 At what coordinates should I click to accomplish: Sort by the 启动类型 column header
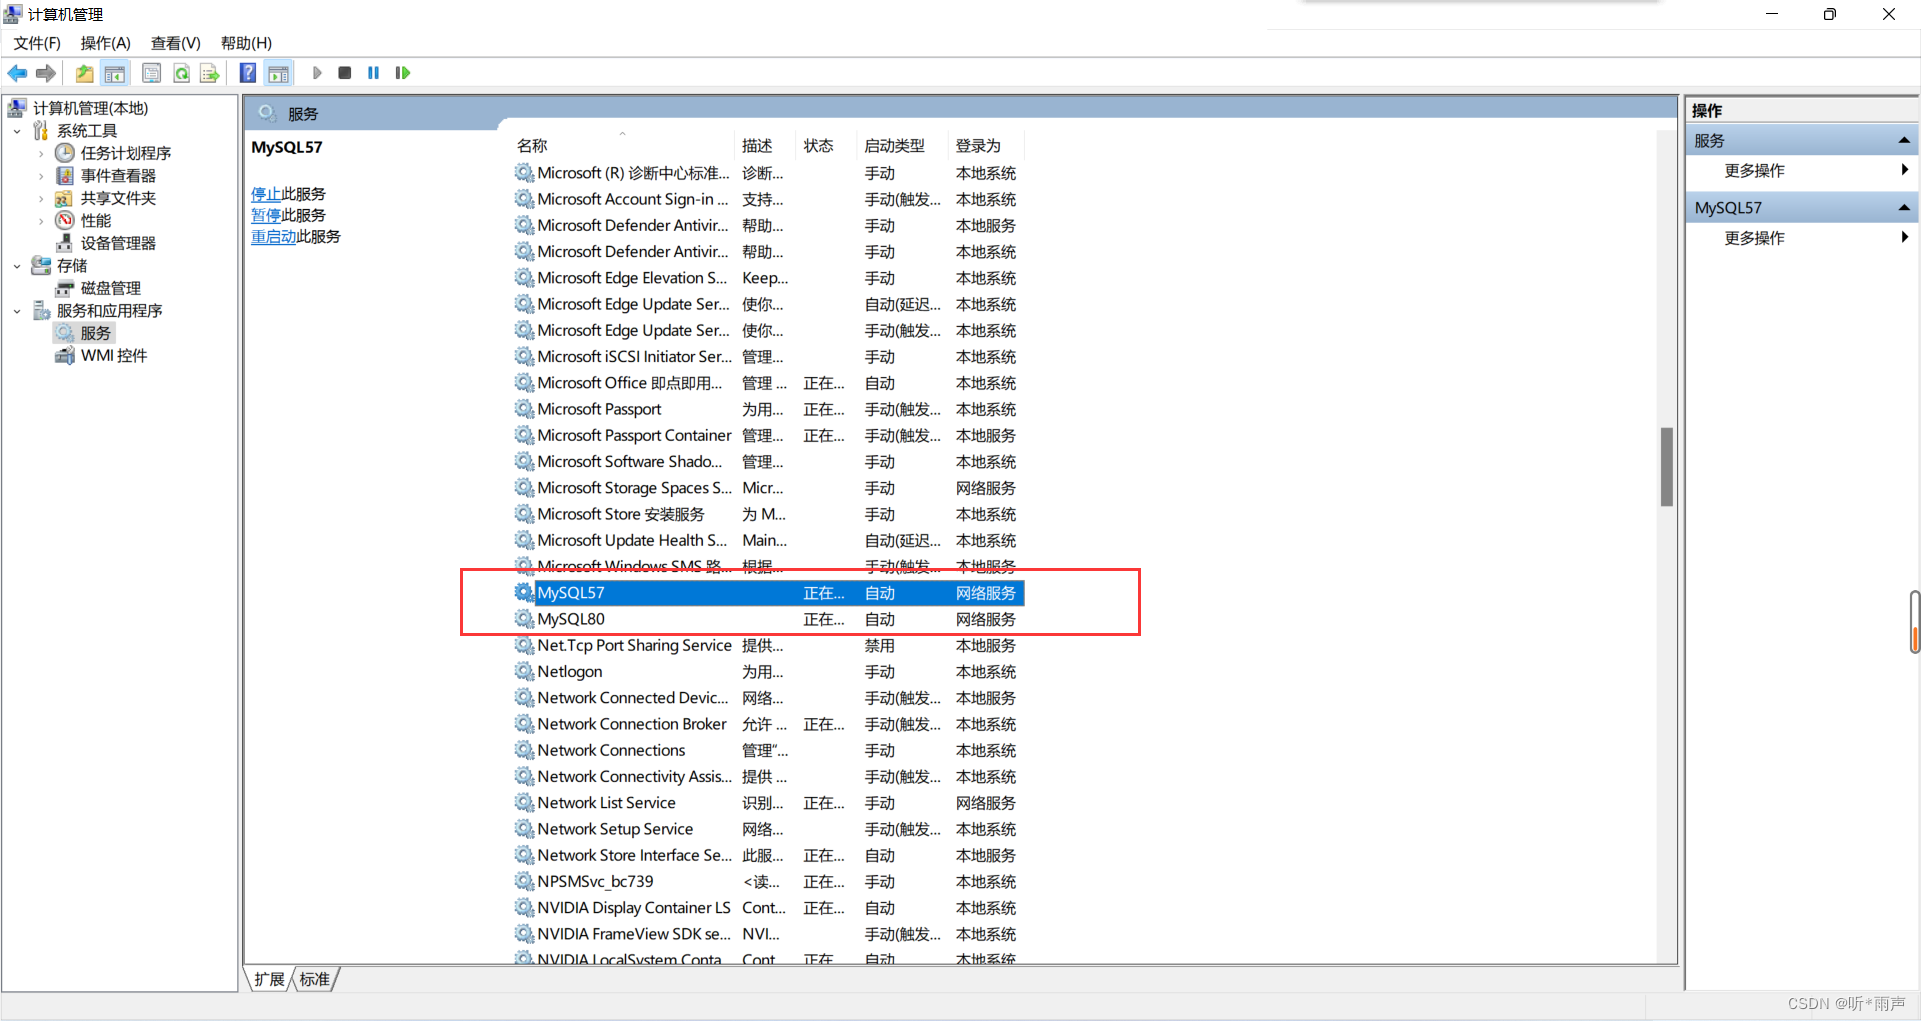(x=902, y=146)
